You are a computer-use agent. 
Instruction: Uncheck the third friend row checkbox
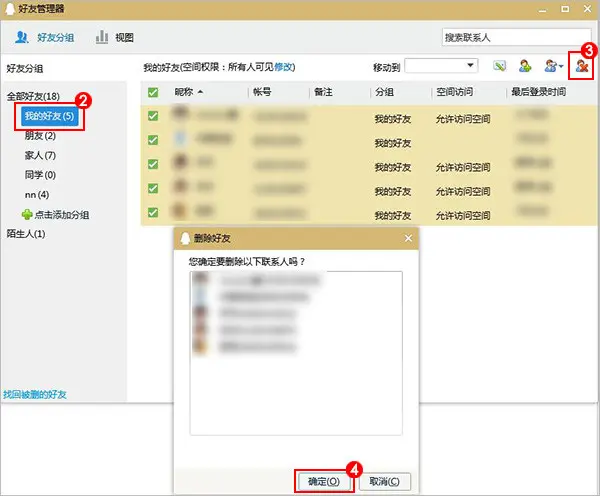pos(153,164)
